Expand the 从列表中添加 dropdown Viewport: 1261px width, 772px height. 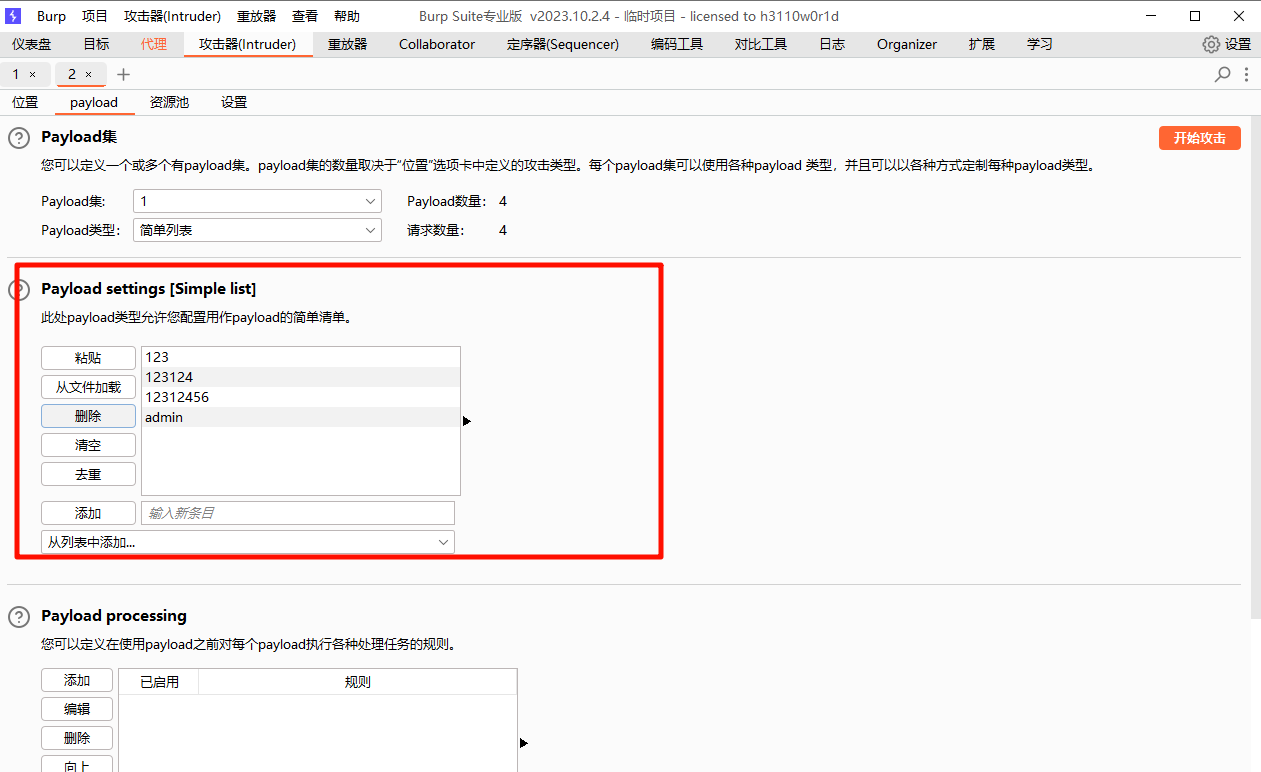[x=248, y=542]
